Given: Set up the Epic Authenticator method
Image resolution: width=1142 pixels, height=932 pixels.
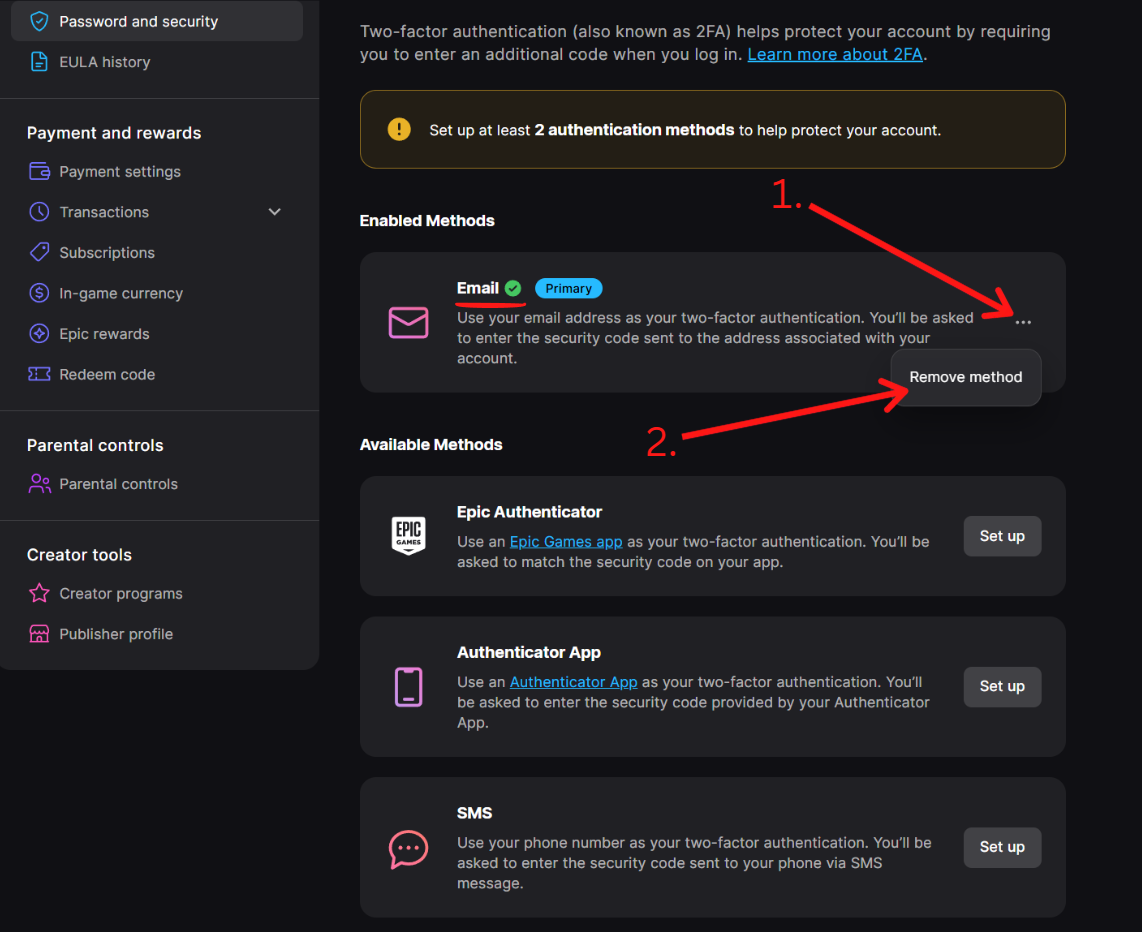Looking at the screenshot, I should (1002, 536).
